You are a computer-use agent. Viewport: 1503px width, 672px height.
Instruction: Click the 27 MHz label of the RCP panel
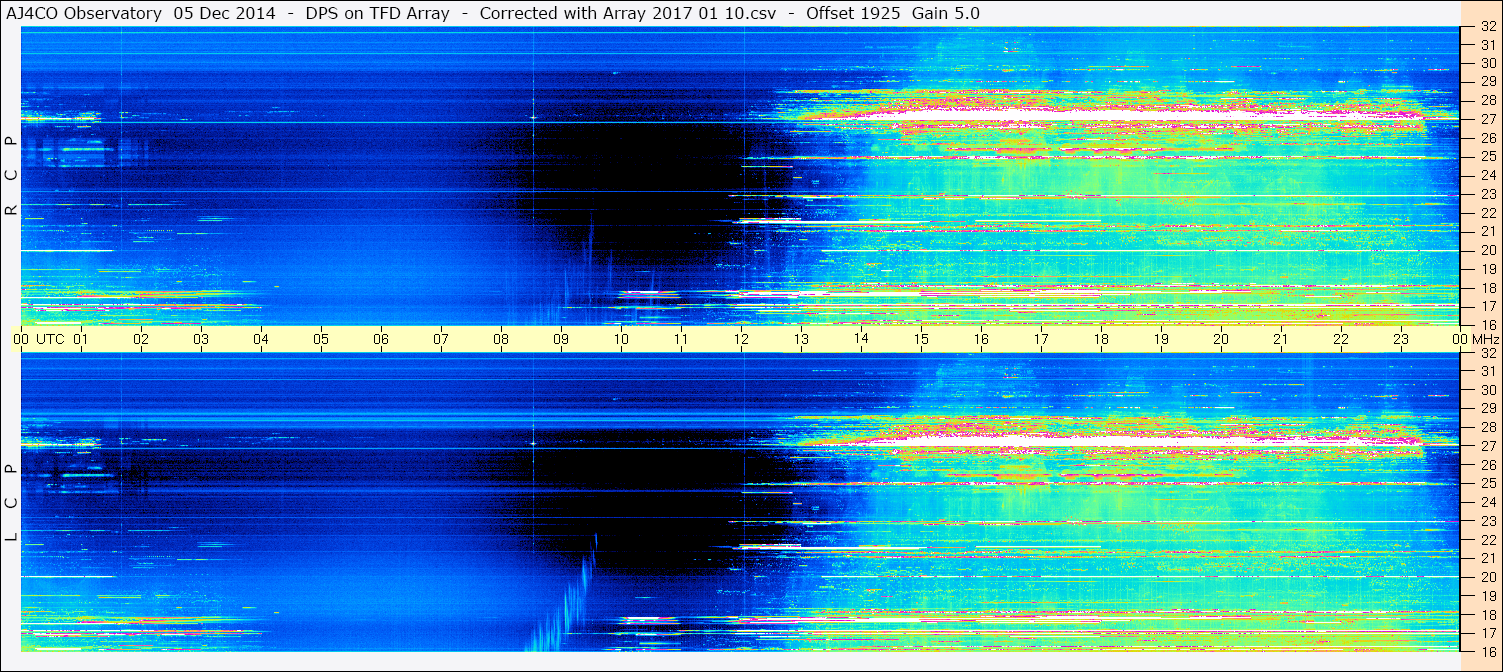click(x=1487, y=119)
